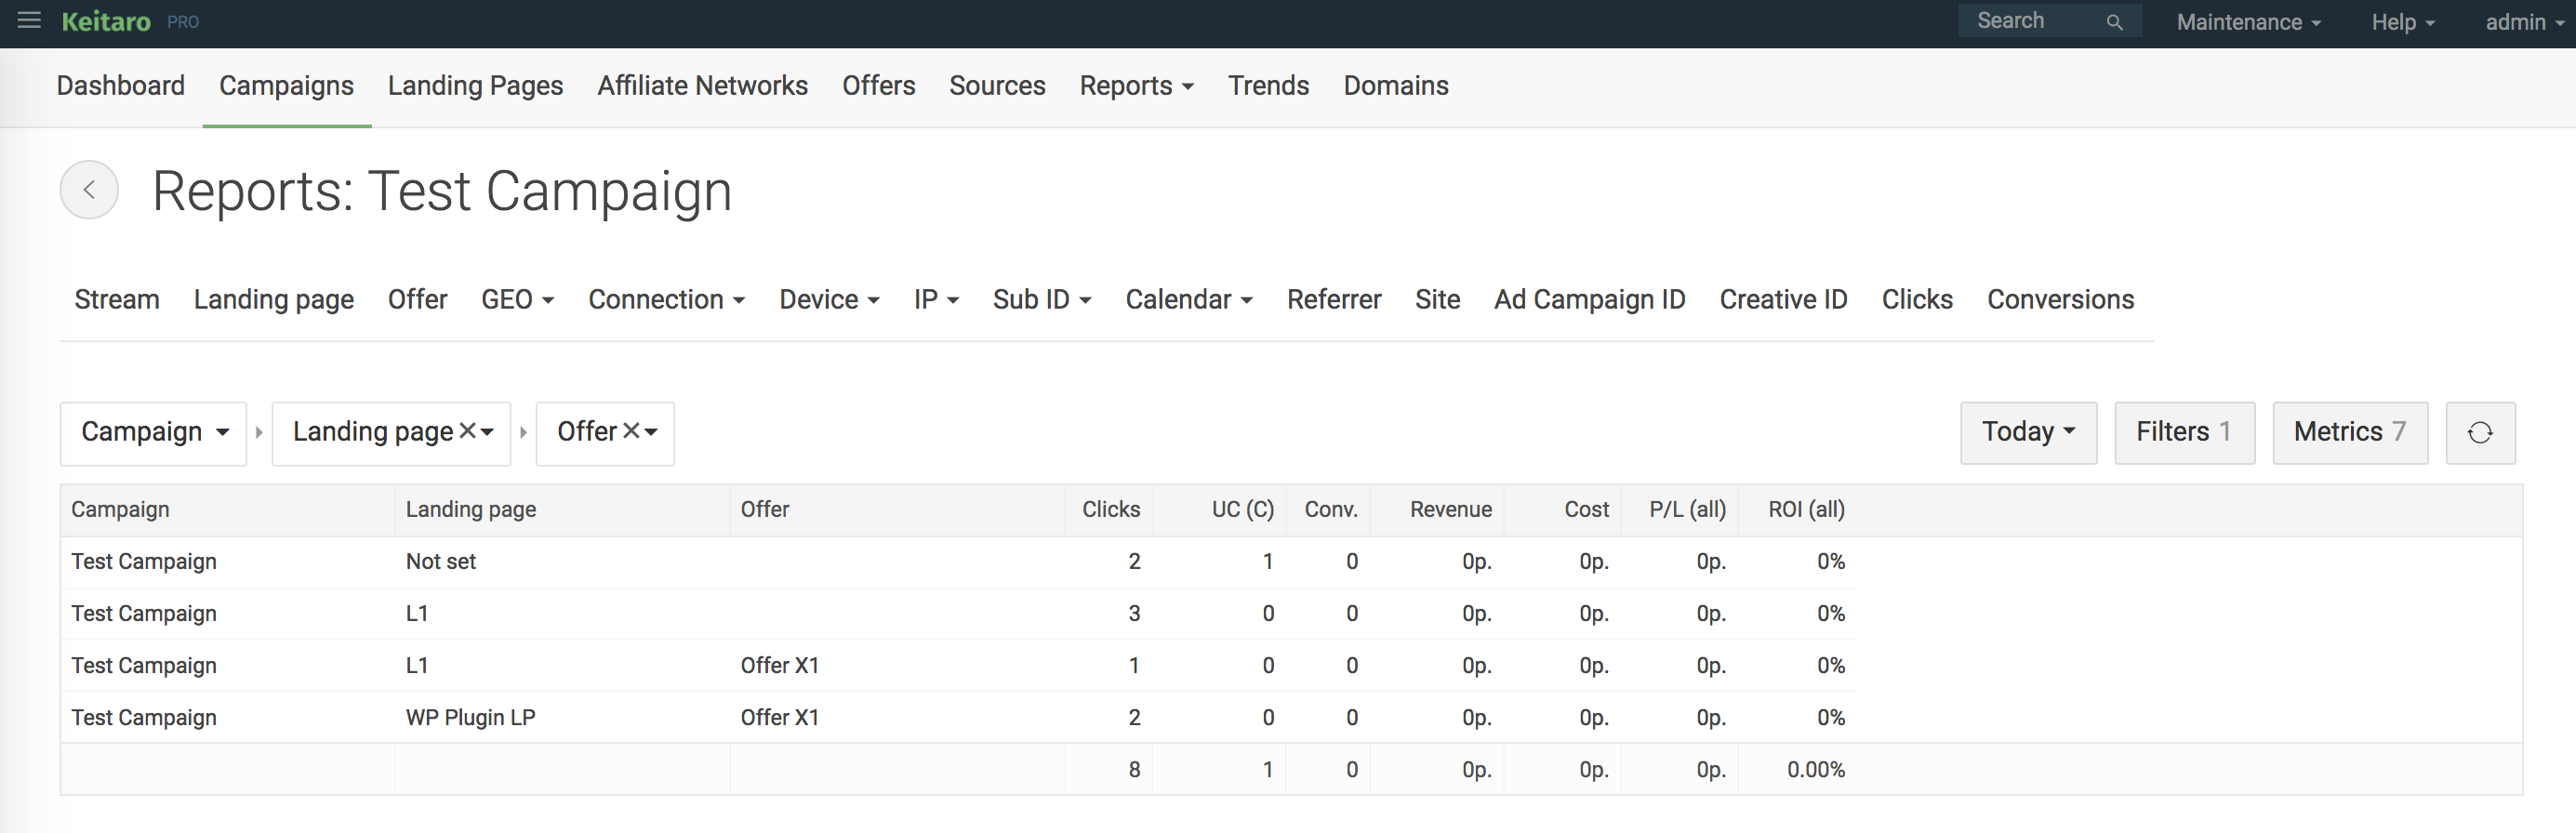Open the Filters panel button

point(2184,432)
